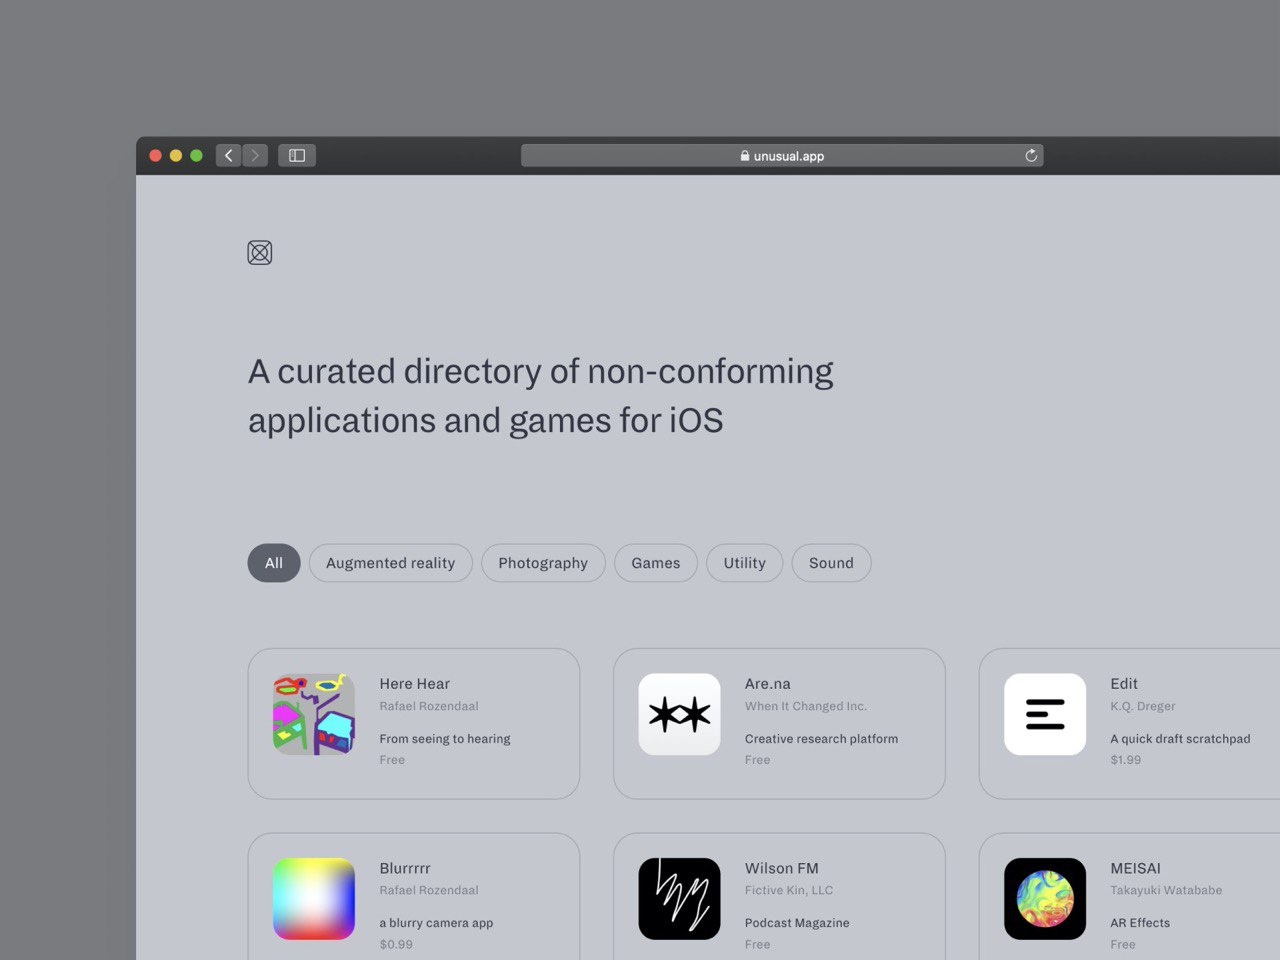Click Safari's forward arrow button
The height and width of the screenshot is (960, 1280).
(x=255, y=155)
